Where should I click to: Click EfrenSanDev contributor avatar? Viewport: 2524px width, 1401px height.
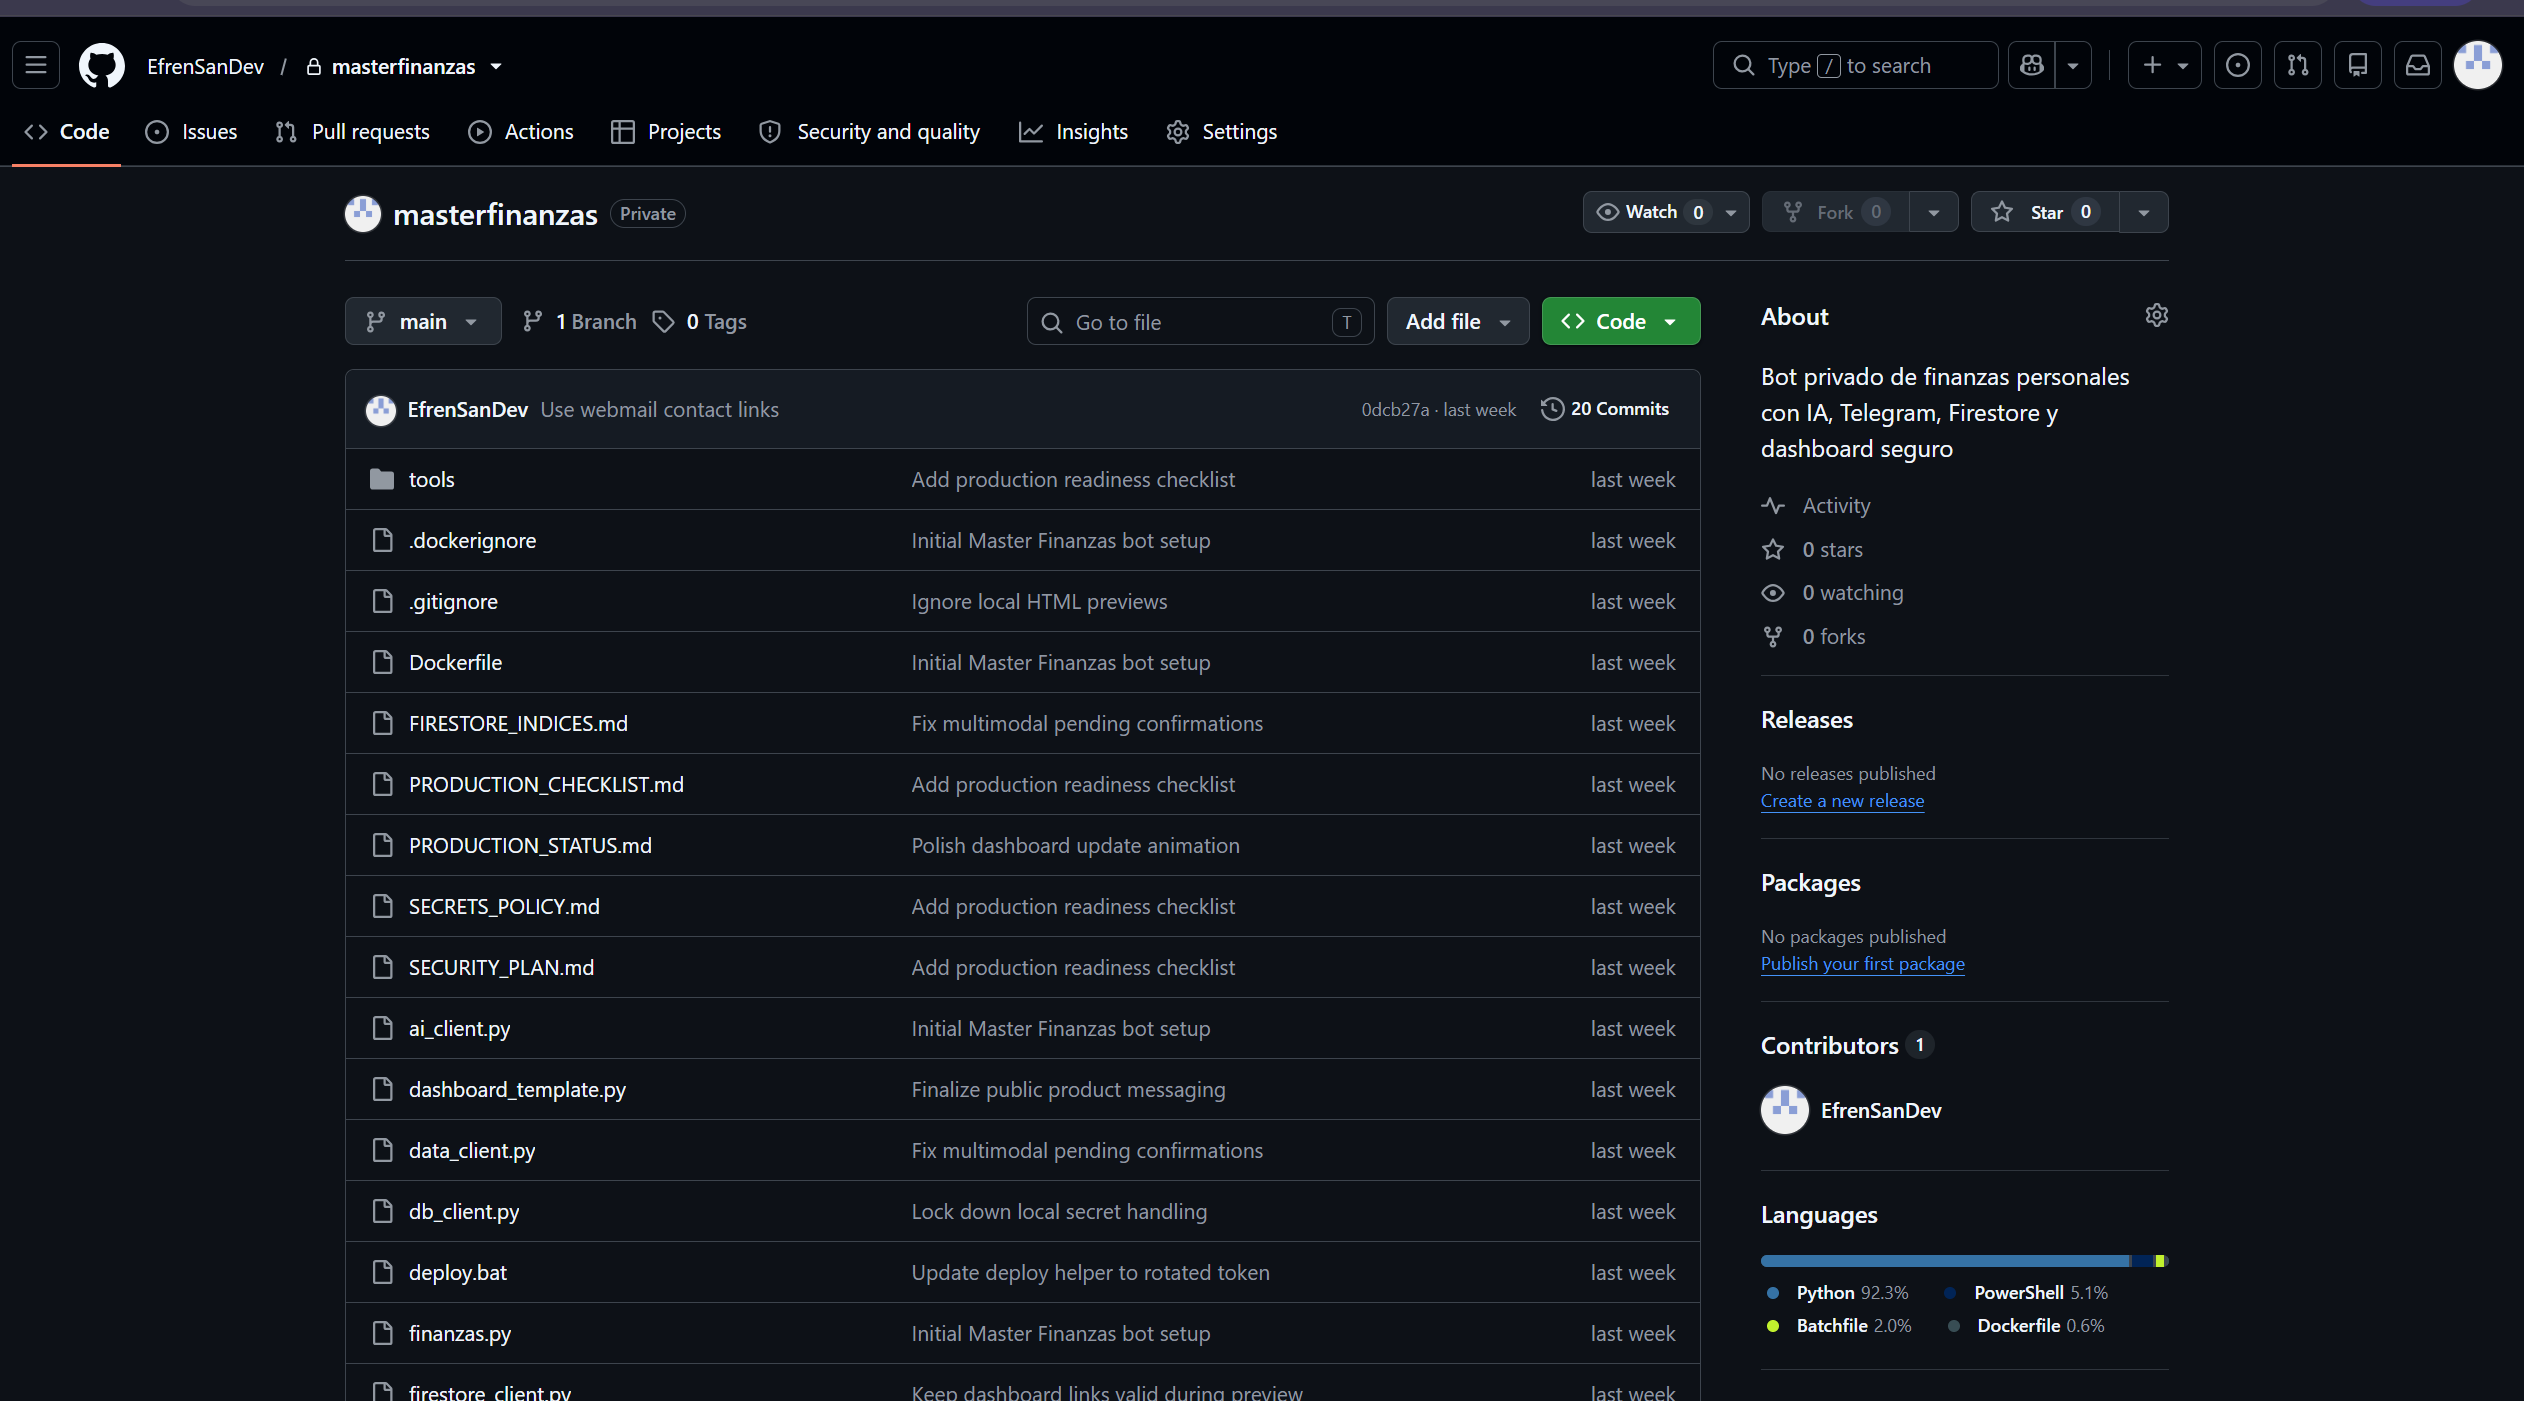pos(1785,1111)
